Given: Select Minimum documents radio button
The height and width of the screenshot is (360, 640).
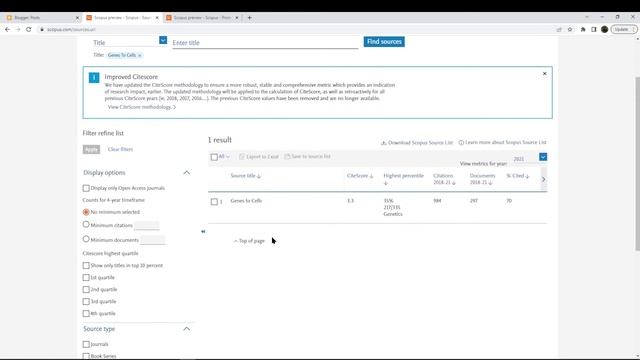Looking at the screenshot, I should (86, 239).
